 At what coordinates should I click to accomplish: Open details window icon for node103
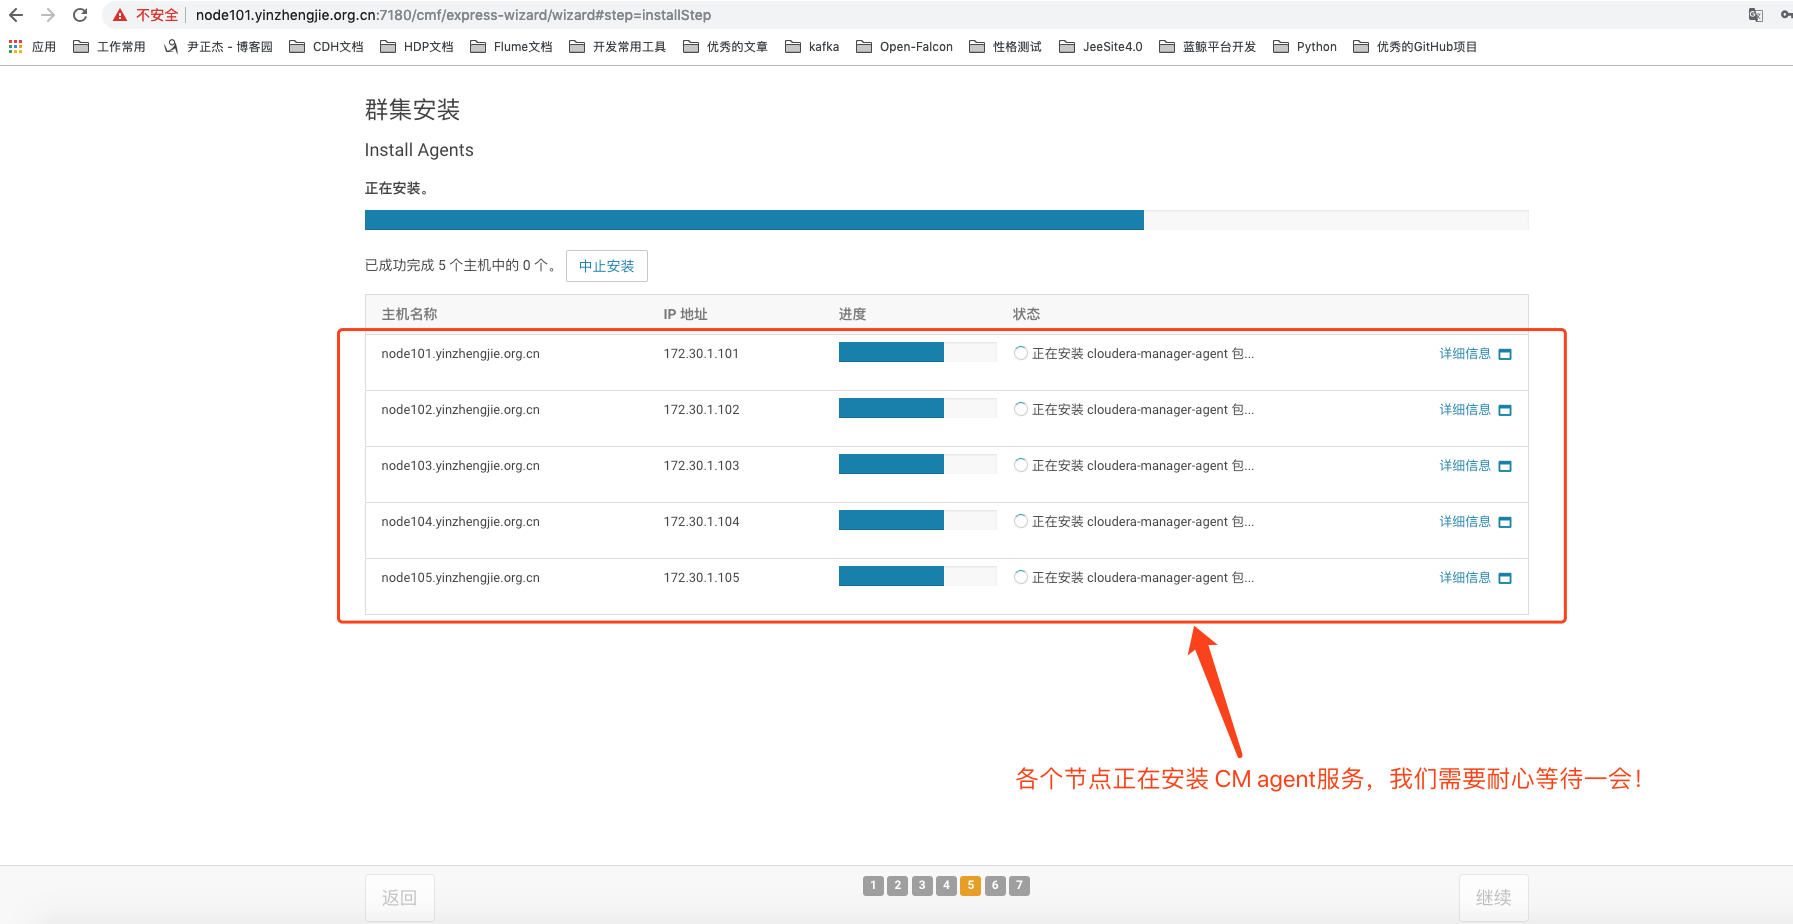(1505, 466)
